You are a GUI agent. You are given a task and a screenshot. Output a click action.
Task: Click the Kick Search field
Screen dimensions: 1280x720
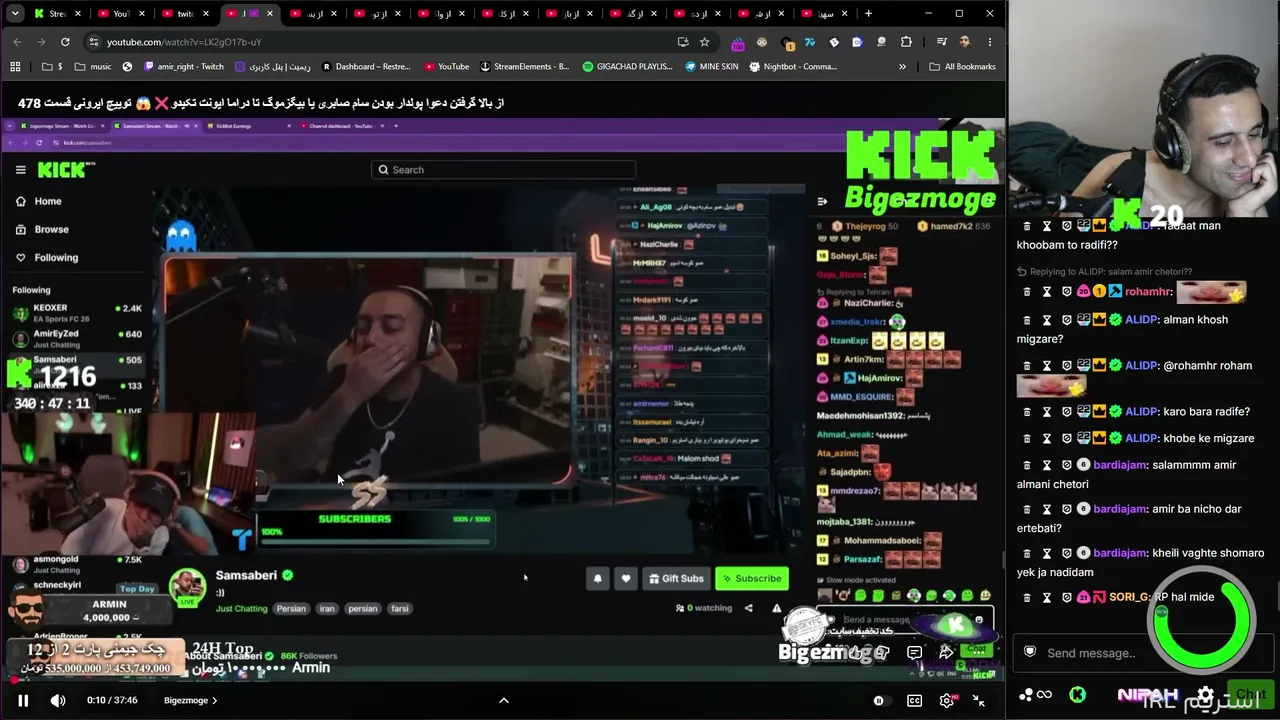(x=504, y=170)
